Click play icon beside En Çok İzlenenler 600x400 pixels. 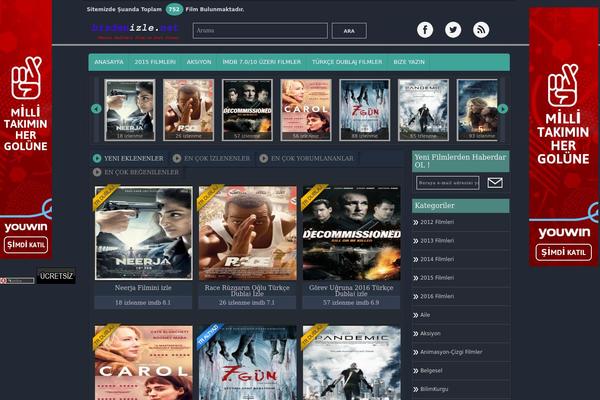tap(177, 158)
